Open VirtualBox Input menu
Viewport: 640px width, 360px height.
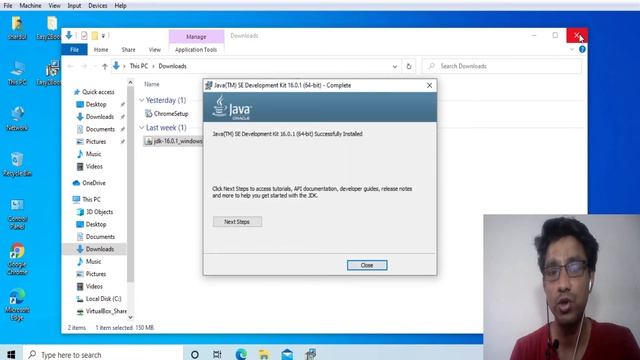[74, 6]
